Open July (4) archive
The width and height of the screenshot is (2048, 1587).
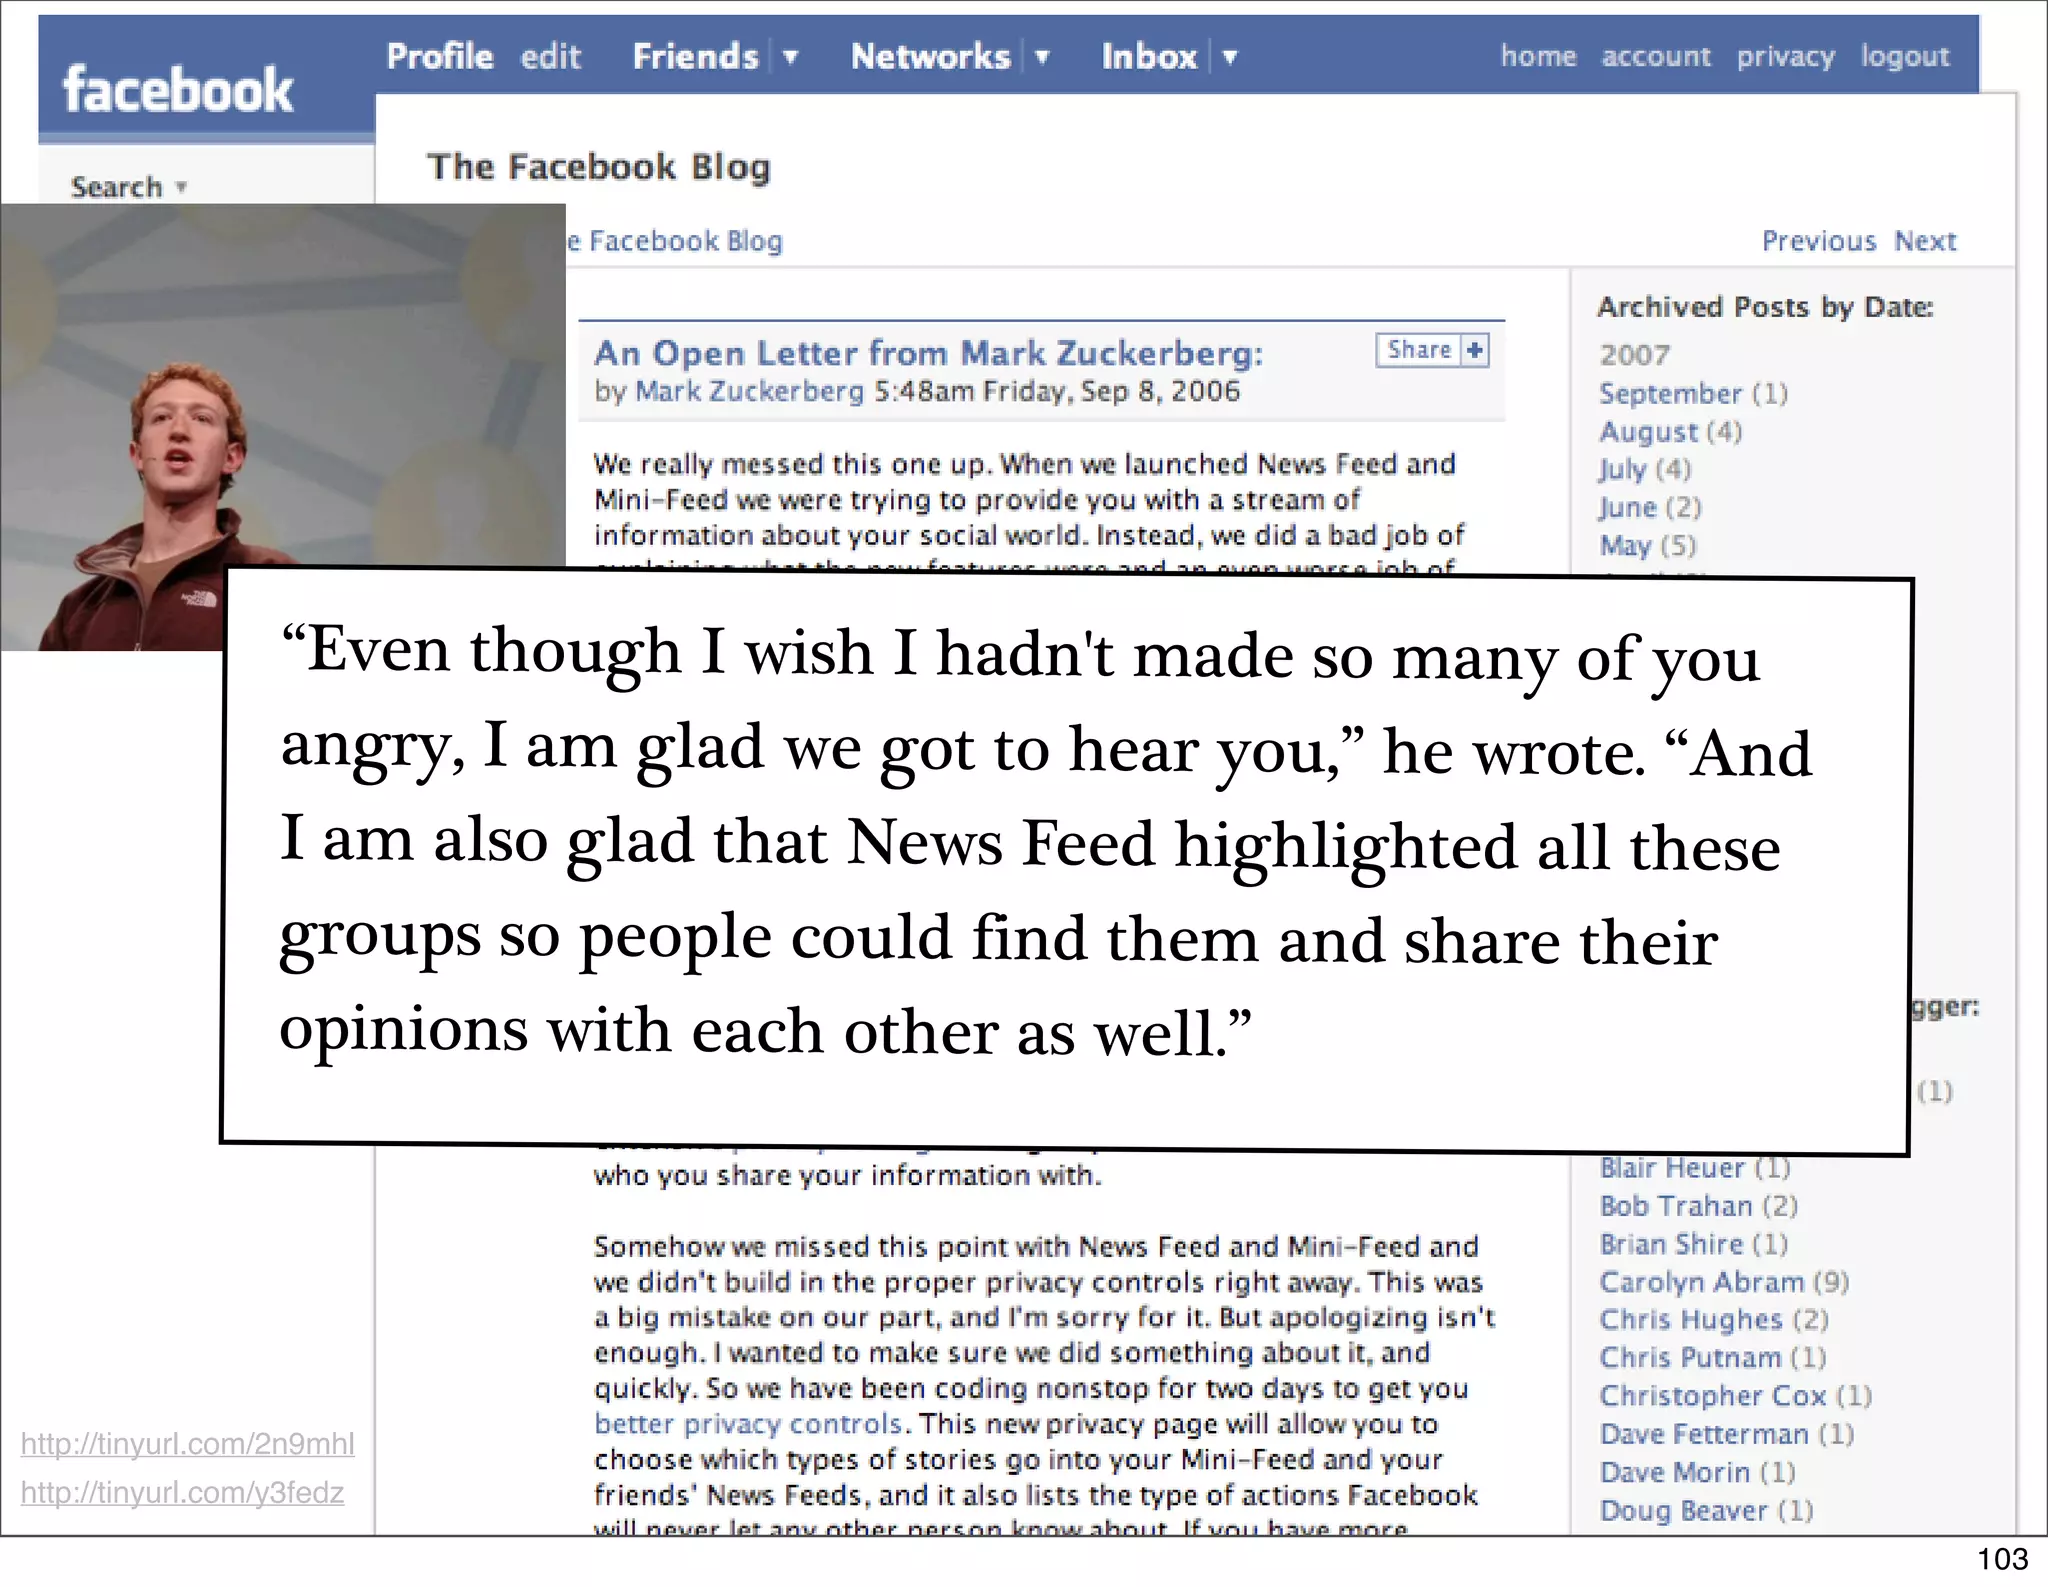[x=1645, y=470]
